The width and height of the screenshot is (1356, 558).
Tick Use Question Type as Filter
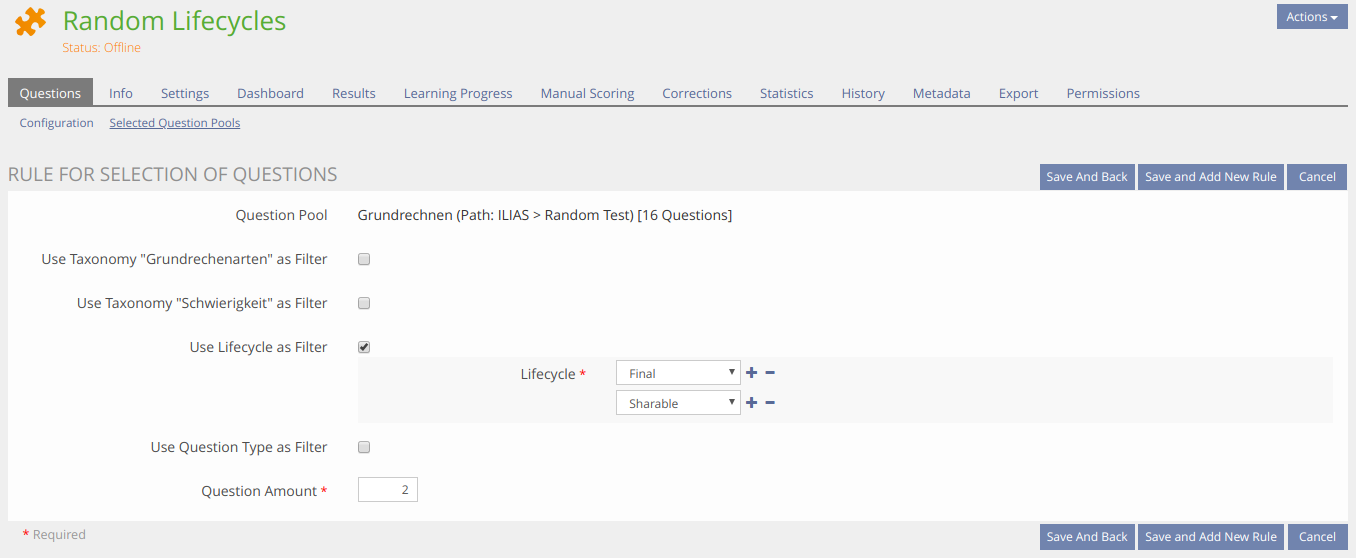click(364, 447)
